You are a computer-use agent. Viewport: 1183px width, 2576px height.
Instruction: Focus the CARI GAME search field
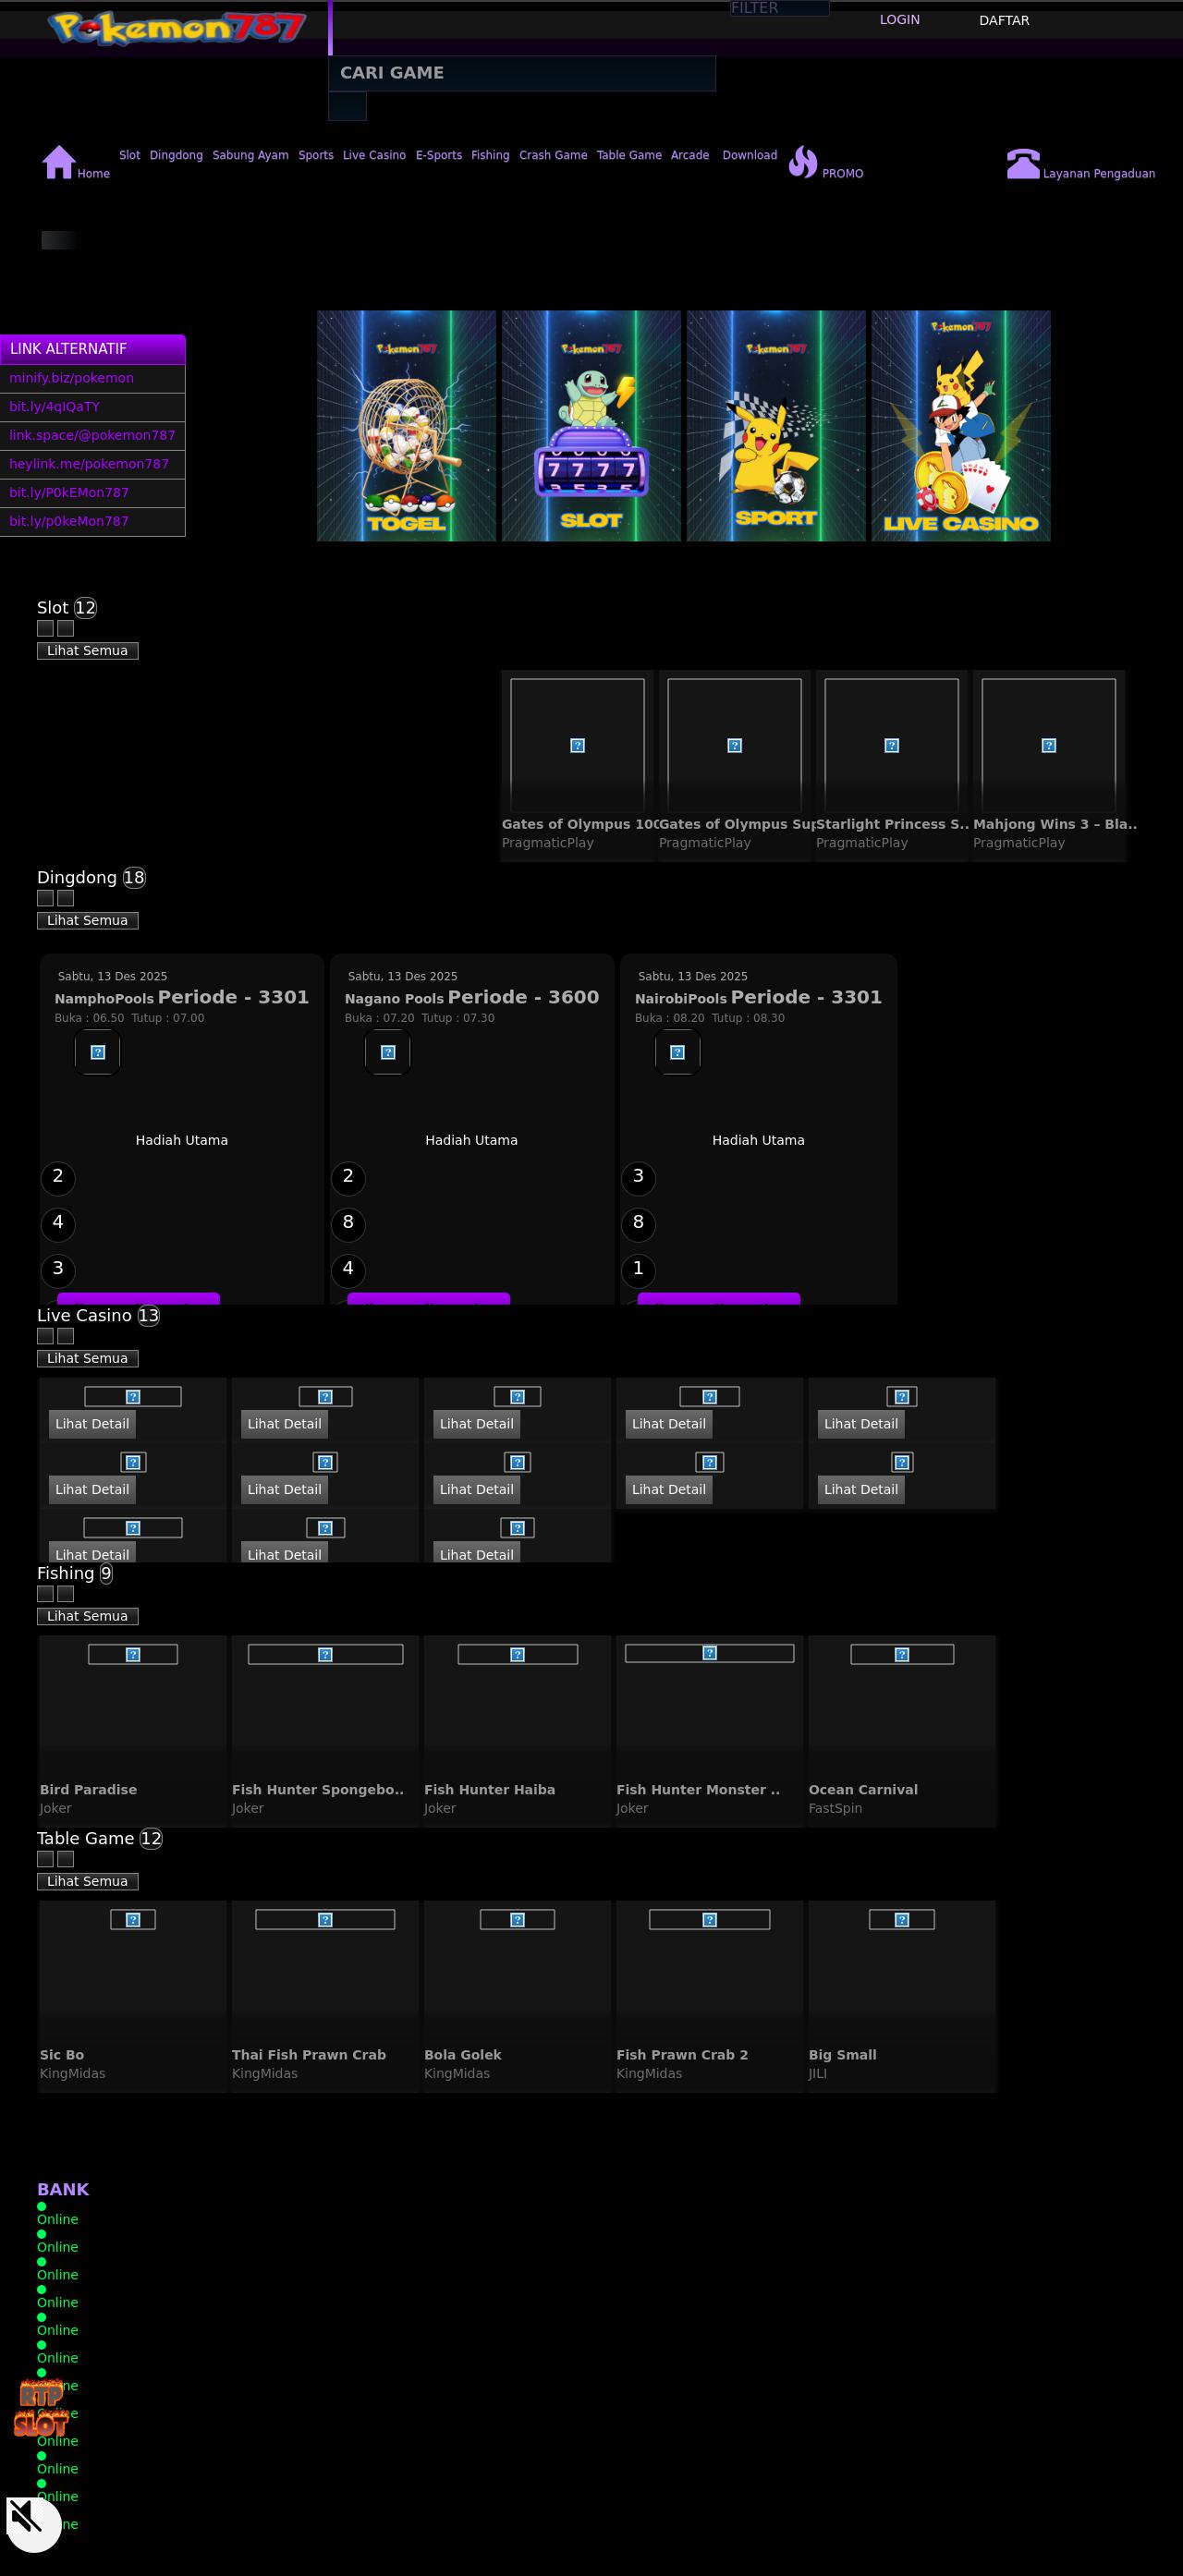click(522, 73)
